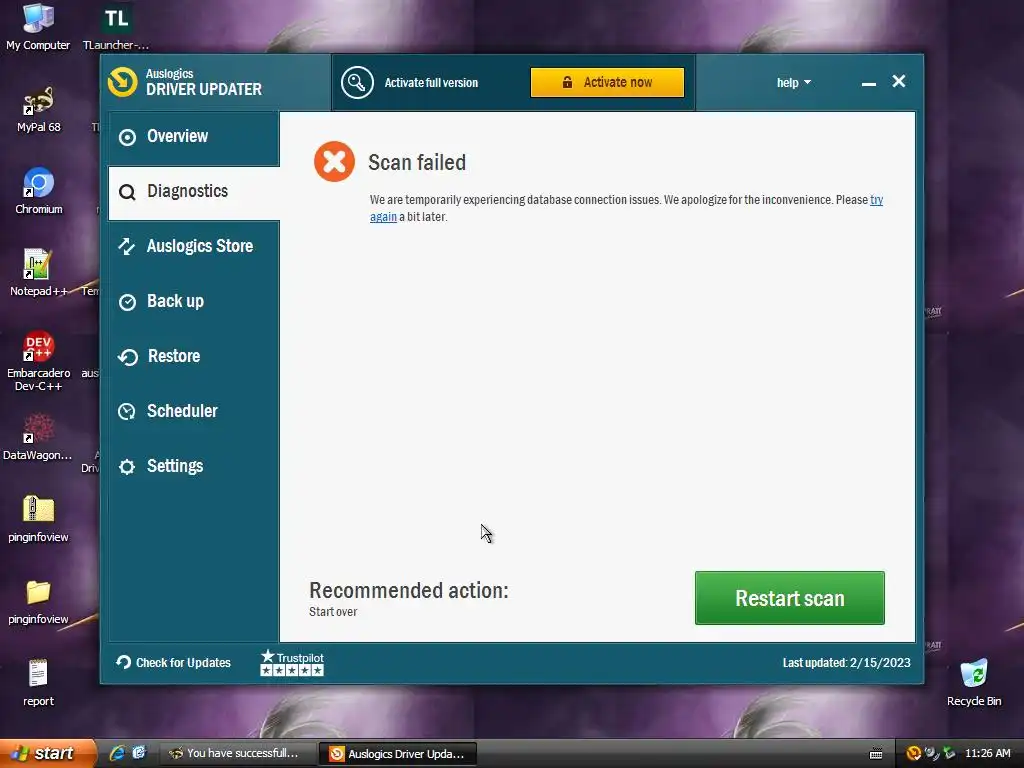Click the key icon beside Activate full version
The width and height of the screenshot is (1024, 768).
point(357,82)
